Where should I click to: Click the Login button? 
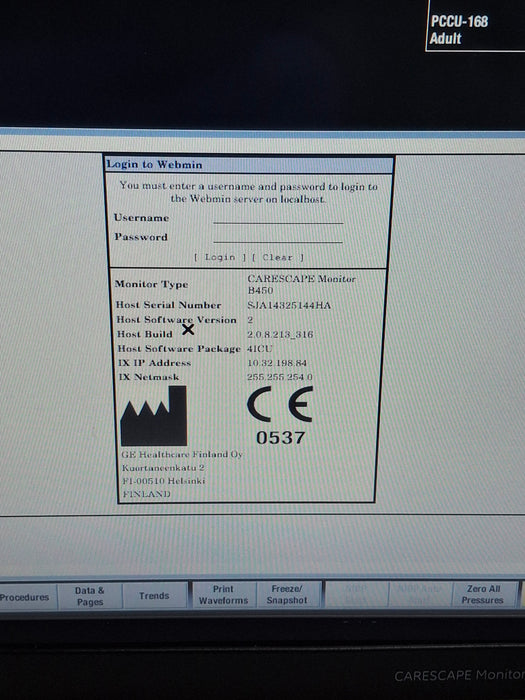tap(220, 257)
